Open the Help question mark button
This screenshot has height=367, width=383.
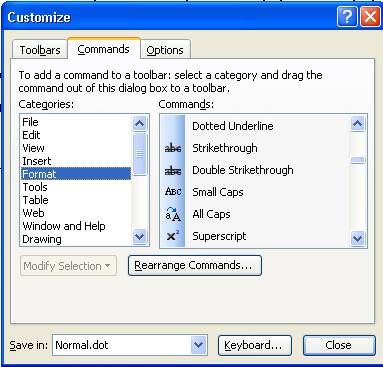(x=347, y=16)
